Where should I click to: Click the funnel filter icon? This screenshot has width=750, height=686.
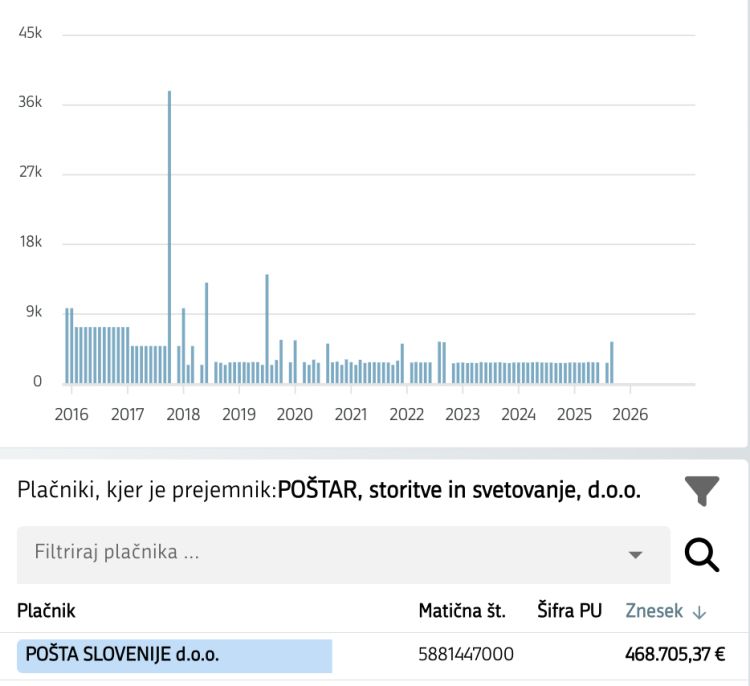(x=702, y=491)
